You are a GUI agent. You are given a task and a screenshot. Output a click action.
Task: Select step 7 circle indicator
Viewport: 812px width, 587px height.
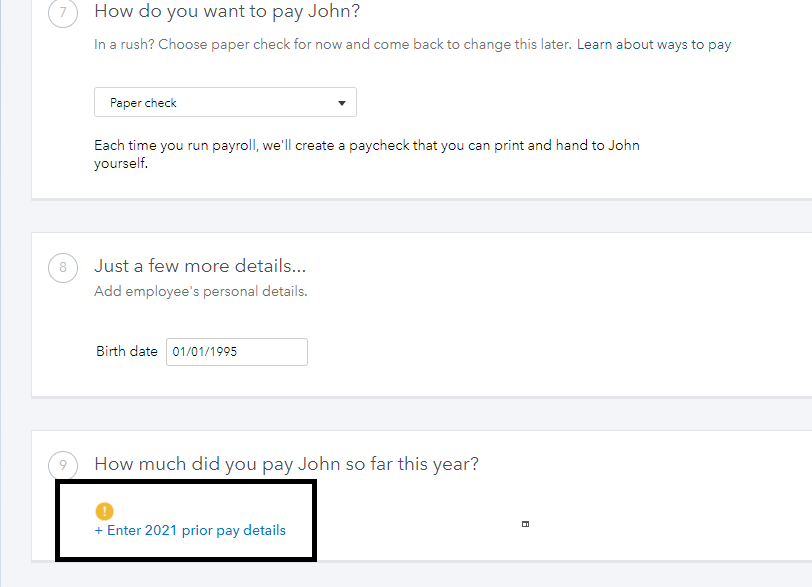point(63,14)
